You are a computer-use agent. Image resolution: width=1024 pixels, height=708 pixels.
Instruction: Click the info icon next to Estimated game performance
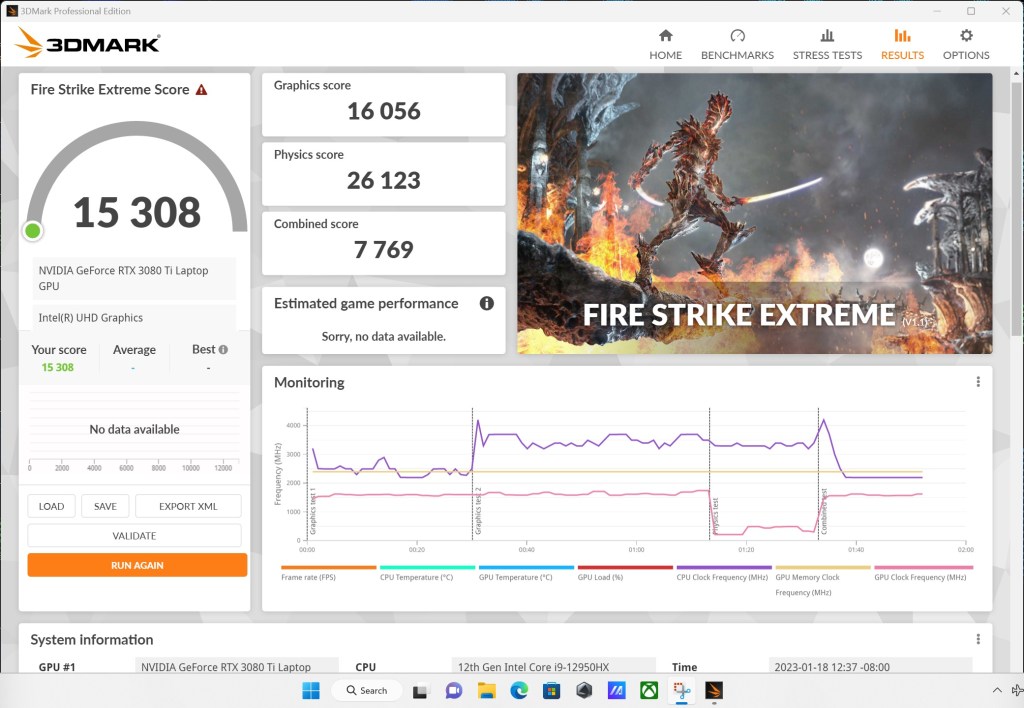tap(487, 303)
